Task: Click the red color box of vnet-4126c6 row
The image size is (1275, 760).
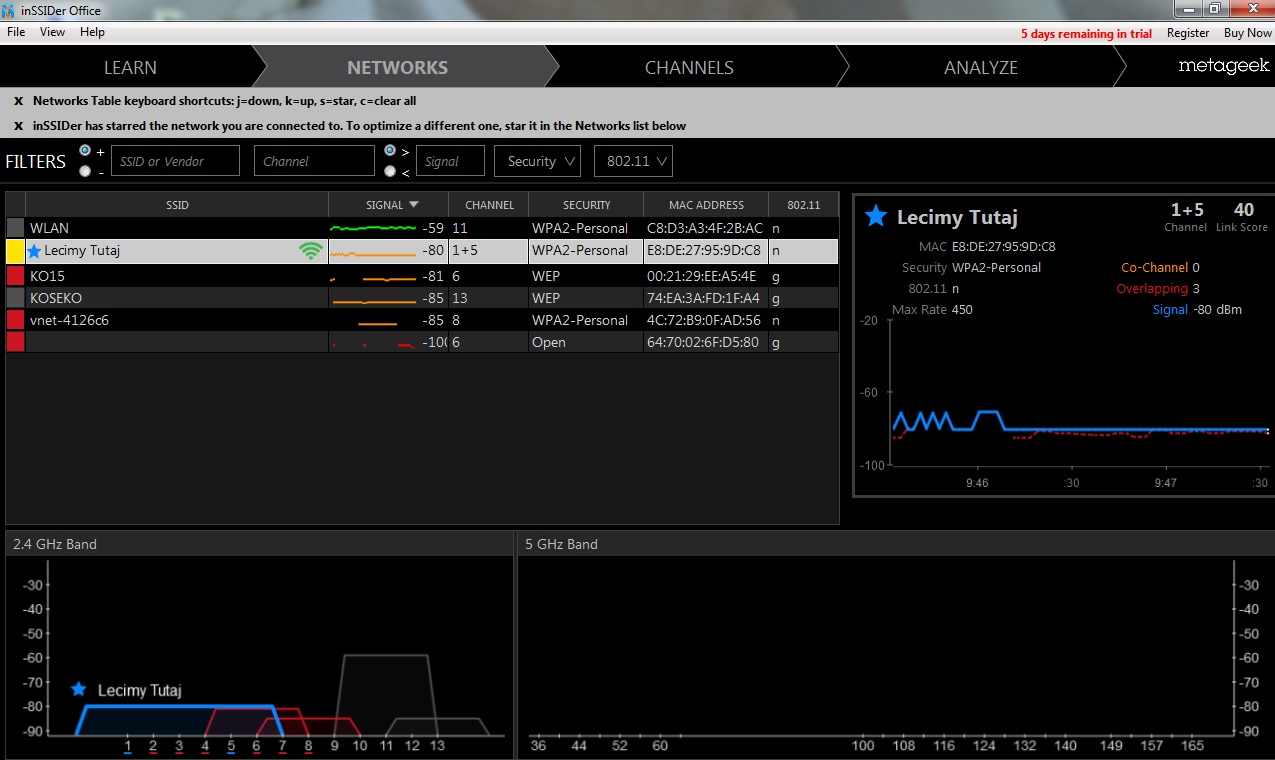Action: pyautogui.click(x=15, y=320)
